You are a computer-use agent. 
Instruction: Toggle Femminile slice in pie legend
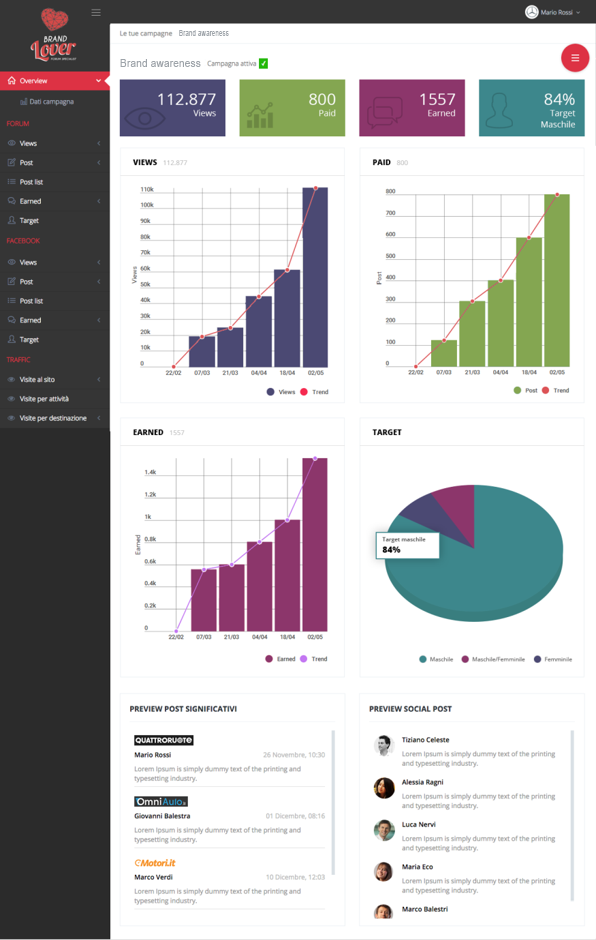553,659
